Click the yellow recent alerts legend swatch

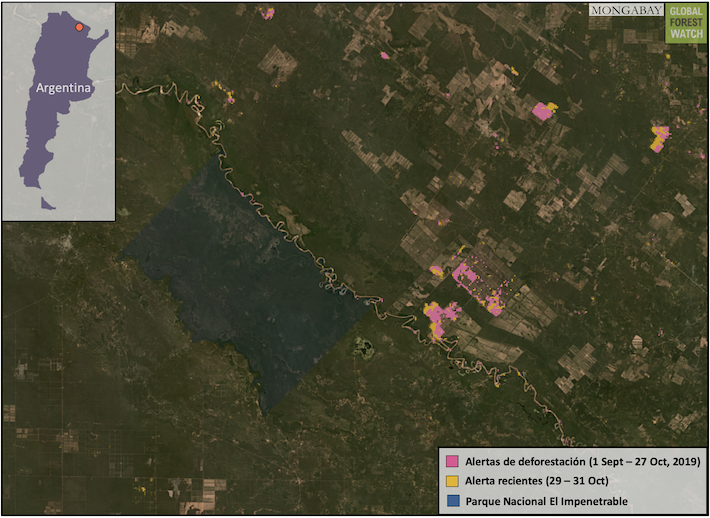[451, 481]
